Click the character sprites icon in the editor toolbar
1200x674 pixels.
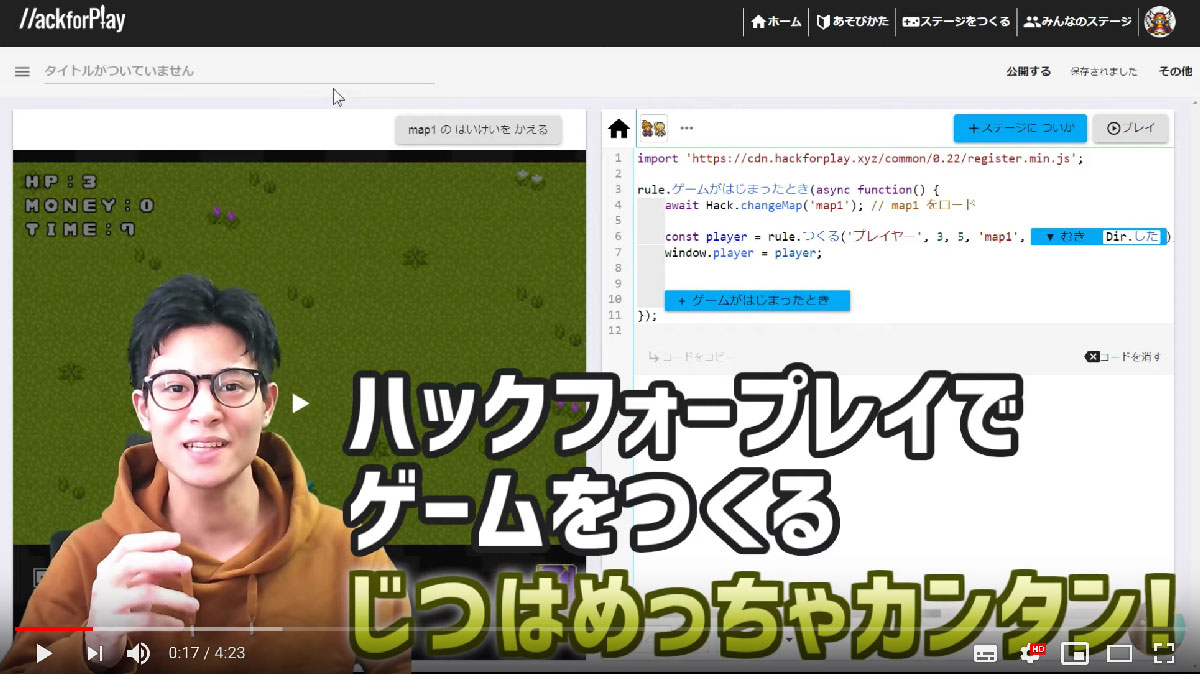click(654, 127)
